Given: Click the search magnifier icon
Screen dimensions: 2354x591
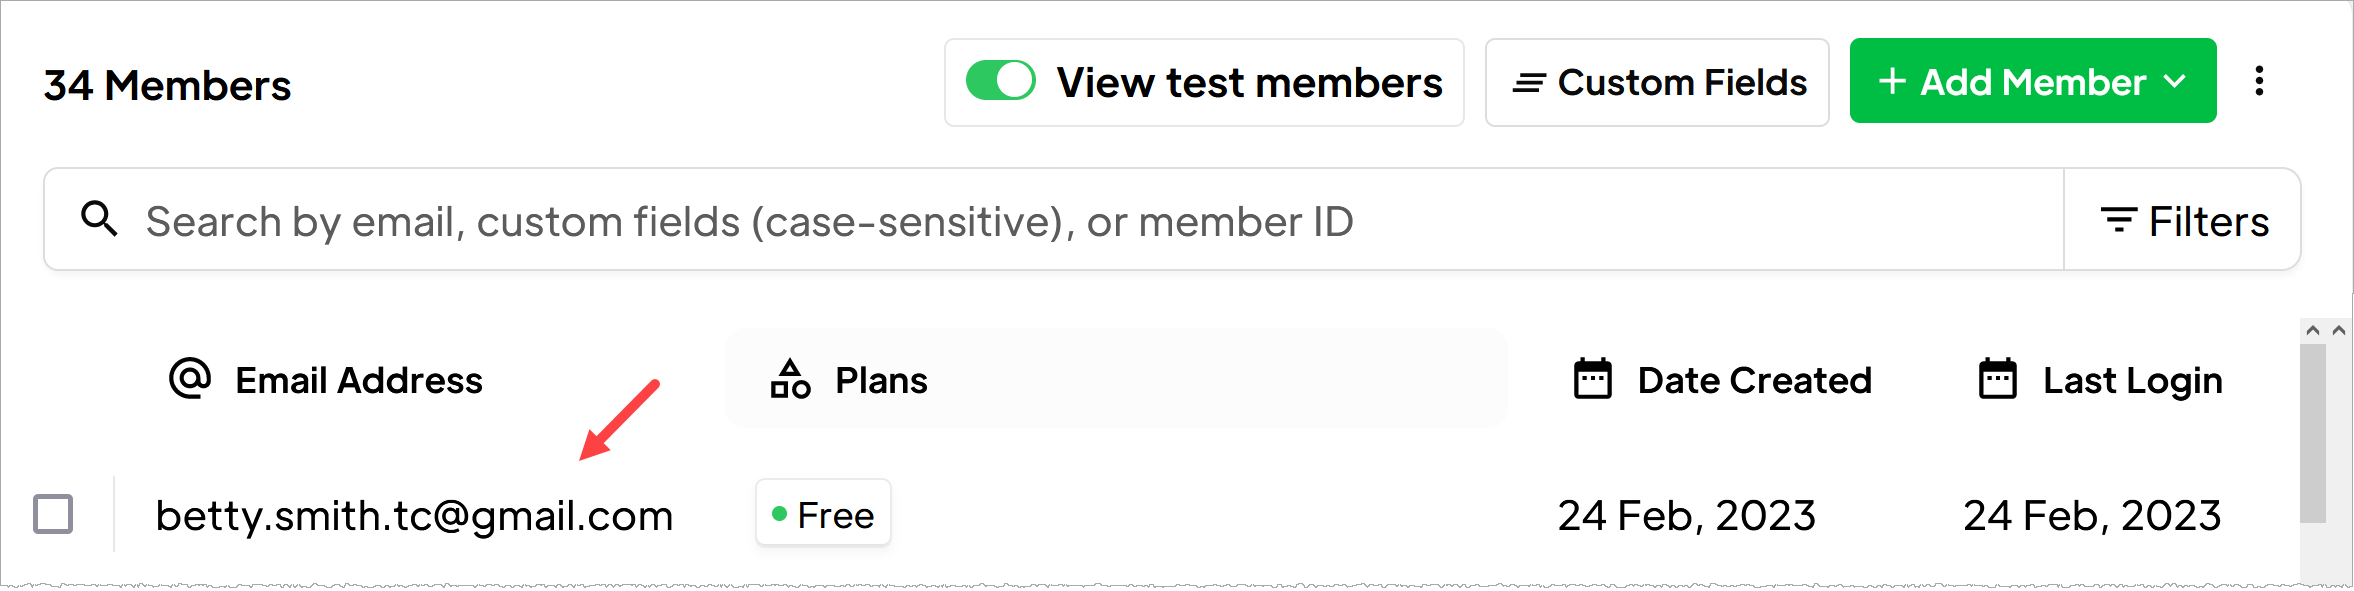Looking at the screenshot, I should 99,218.
